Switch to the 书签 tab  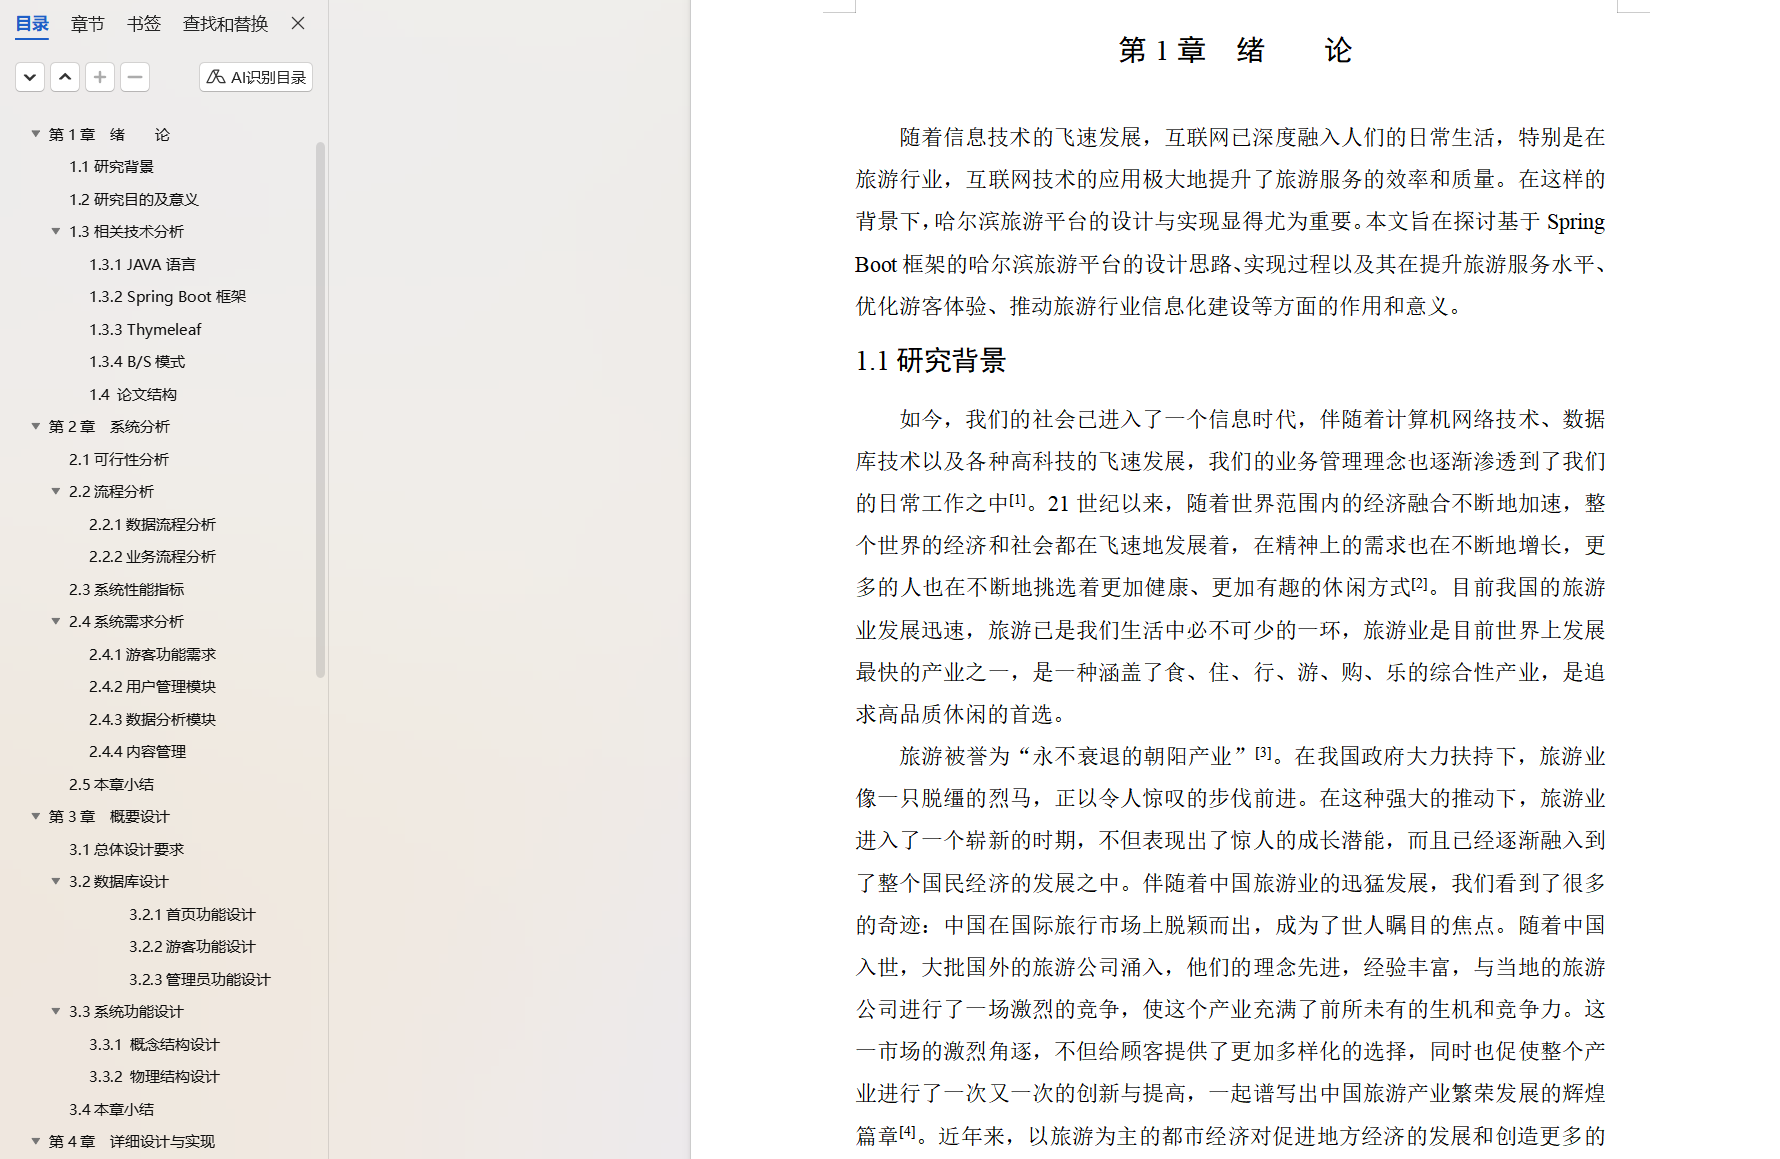click(x=144, y=24)
